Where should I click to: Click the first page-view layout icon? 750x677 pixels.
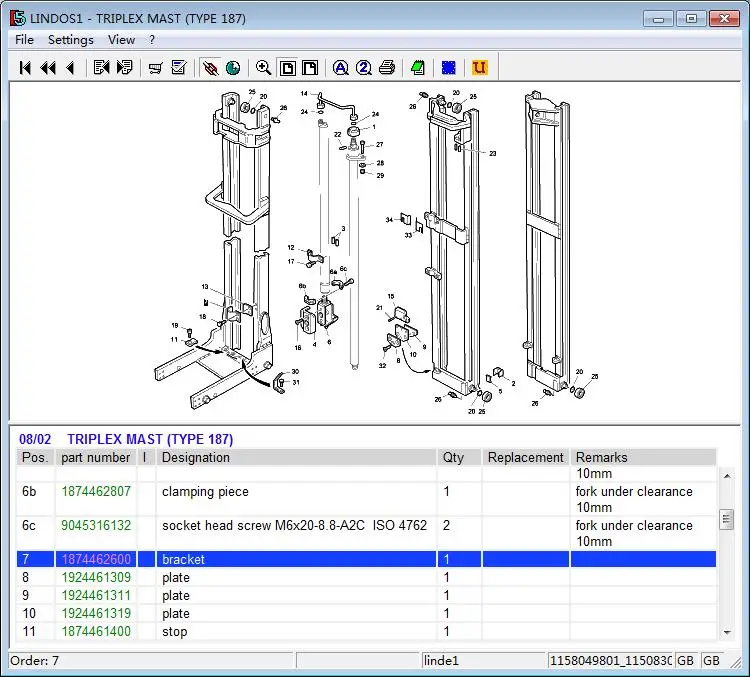tap(287, 67)
